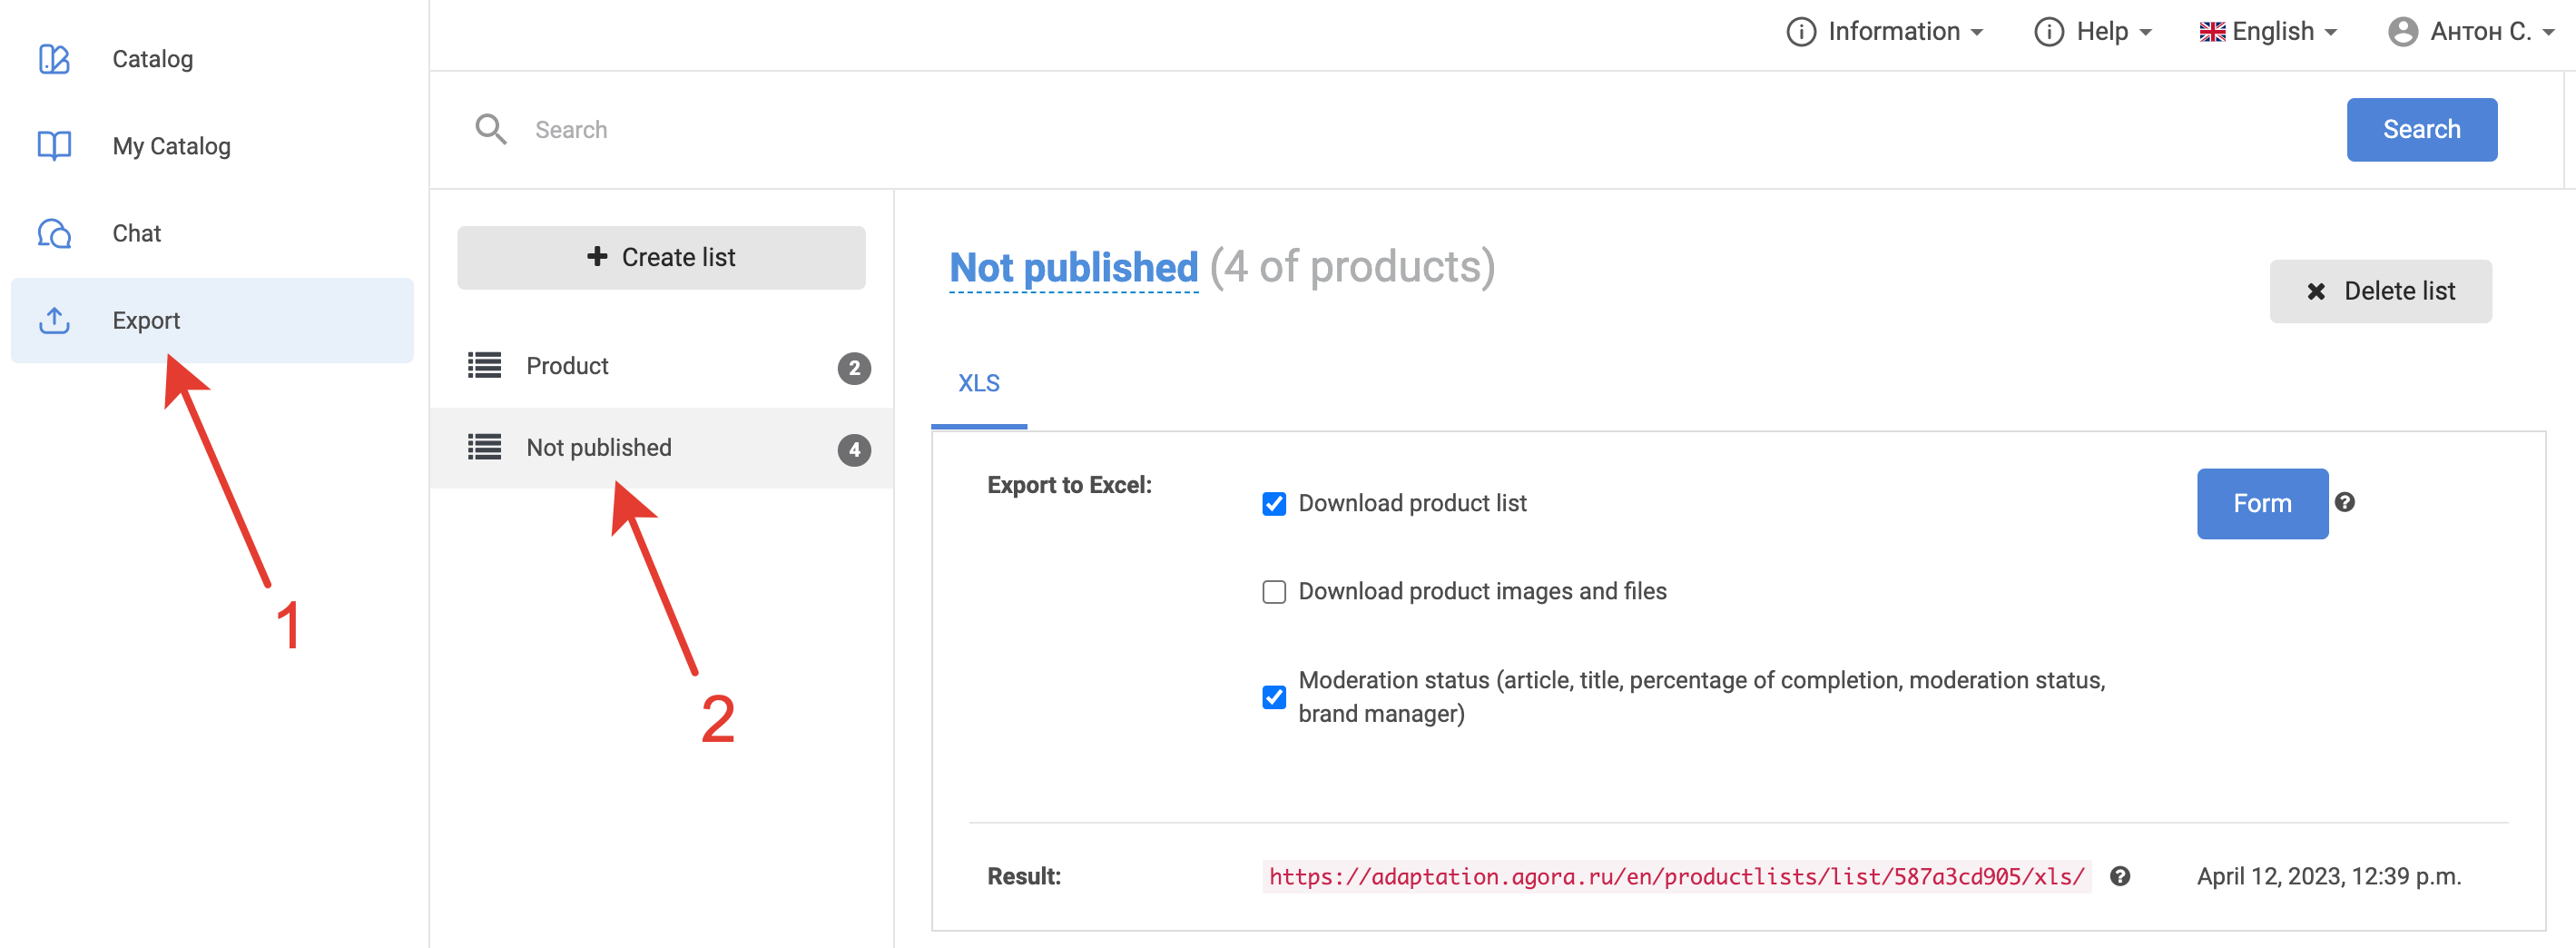Uncheck Download product list checkbox

coord(1273,503)
